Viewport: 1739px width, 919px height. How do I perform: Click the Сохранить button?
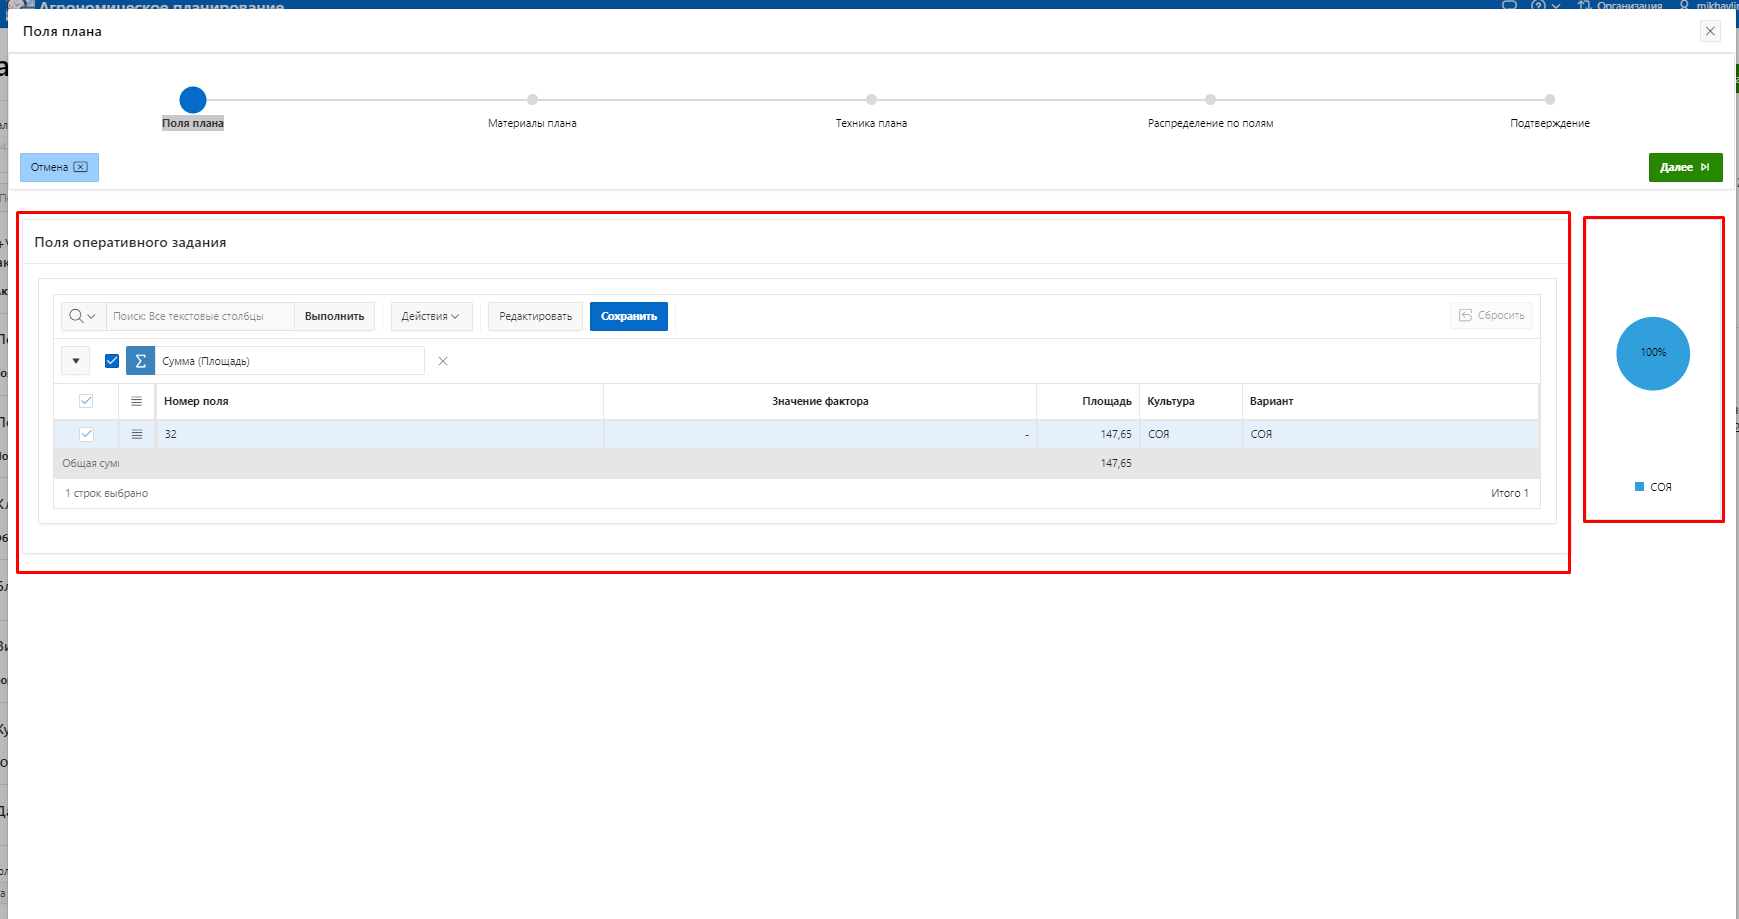[x=628, y=316]
